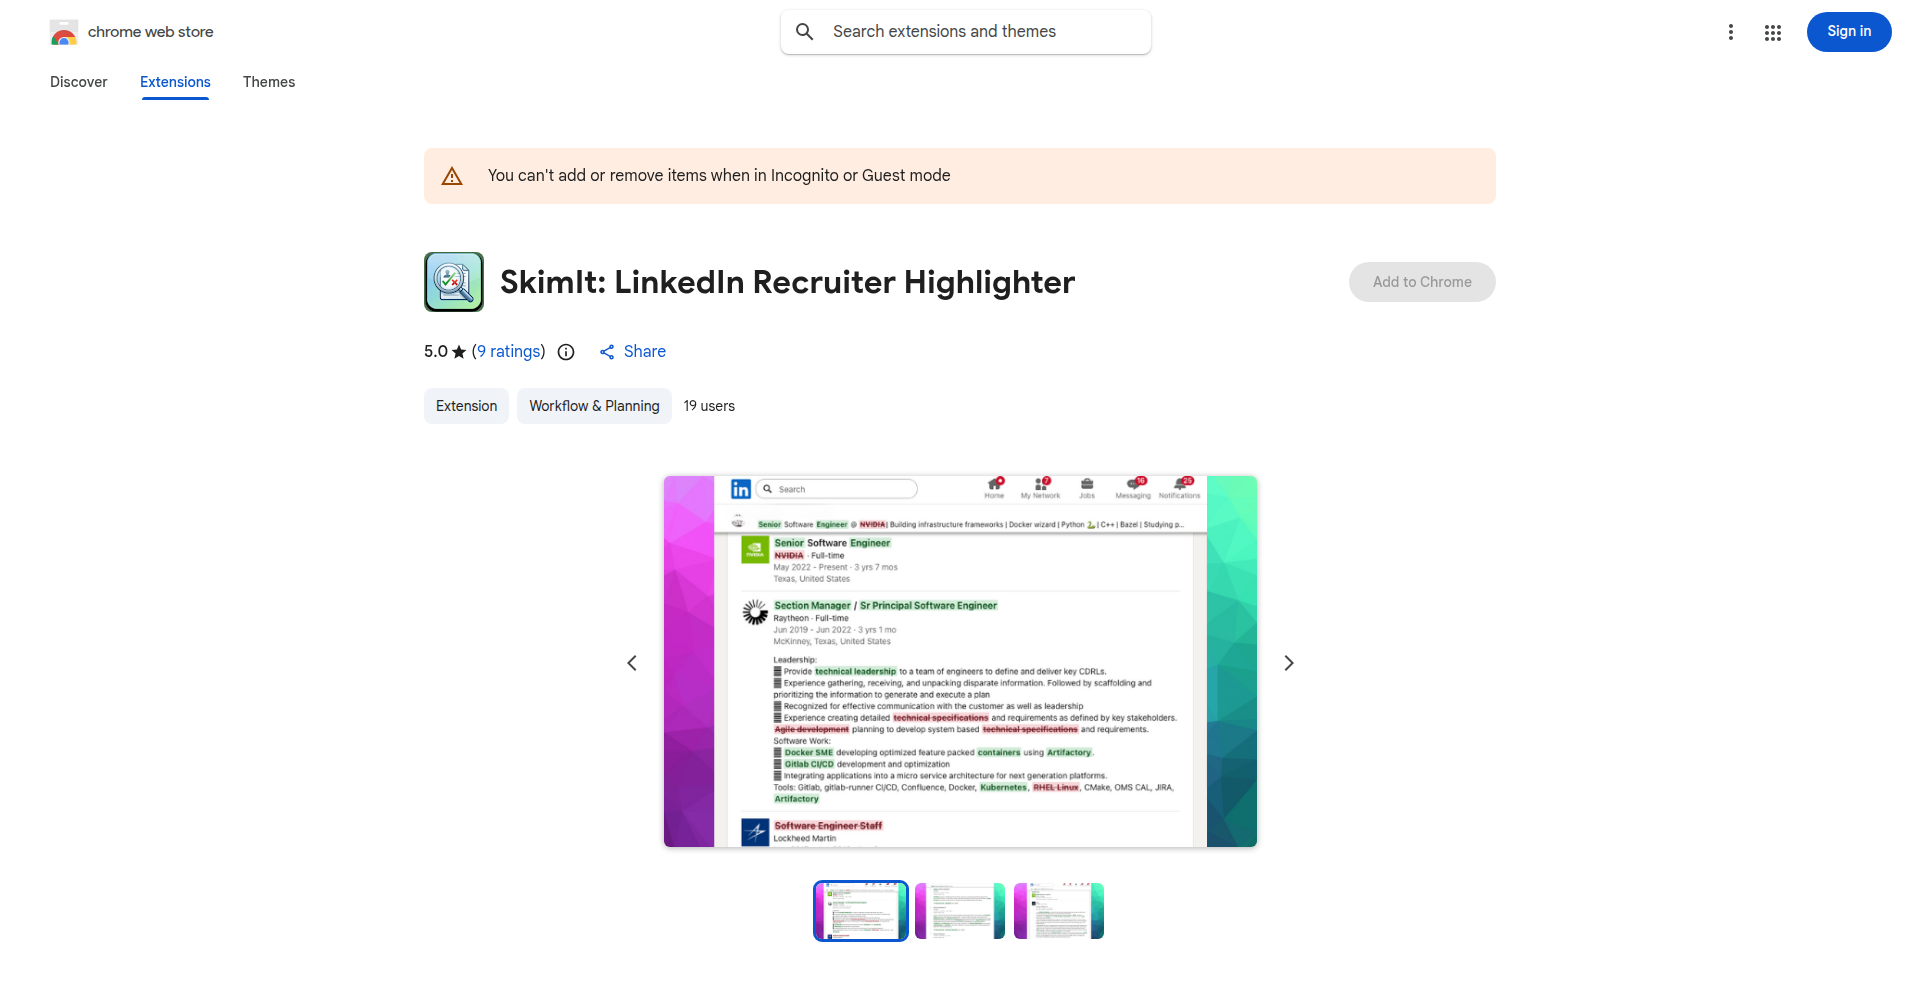Click the Workflow & Planning chip
Image resolution: width=1920 pixels, height=993 pixels.
[x=594, y=406]
